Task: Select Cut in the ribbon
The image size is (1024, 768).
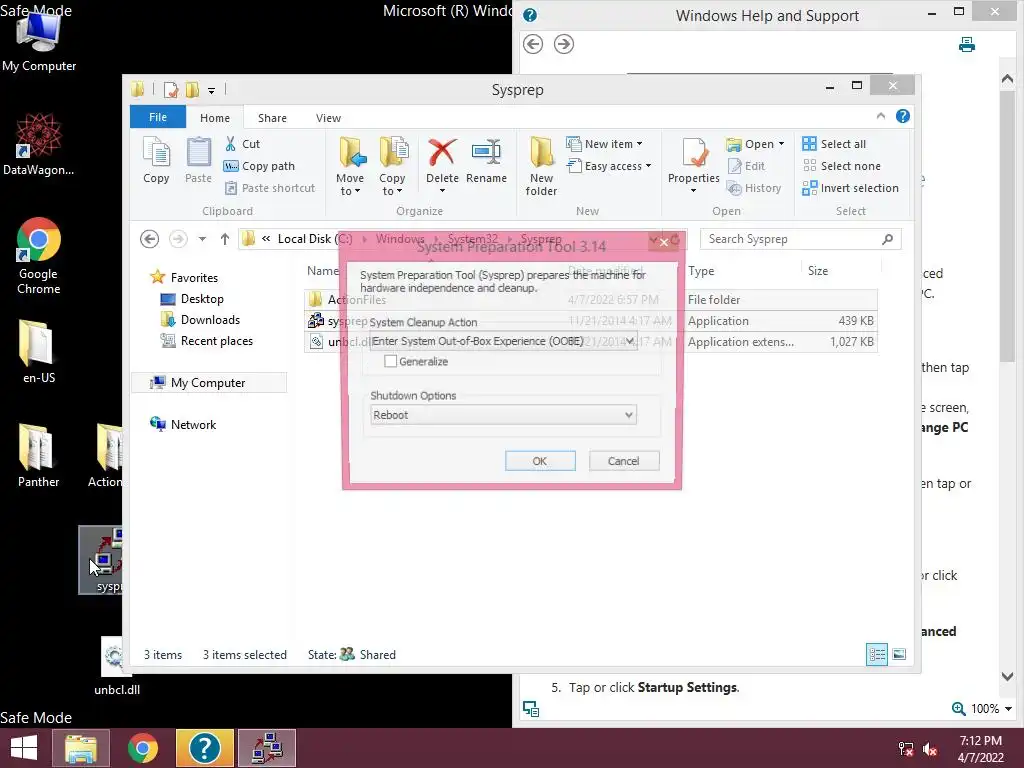Action: pyautogui.click(x=242, y=144)
